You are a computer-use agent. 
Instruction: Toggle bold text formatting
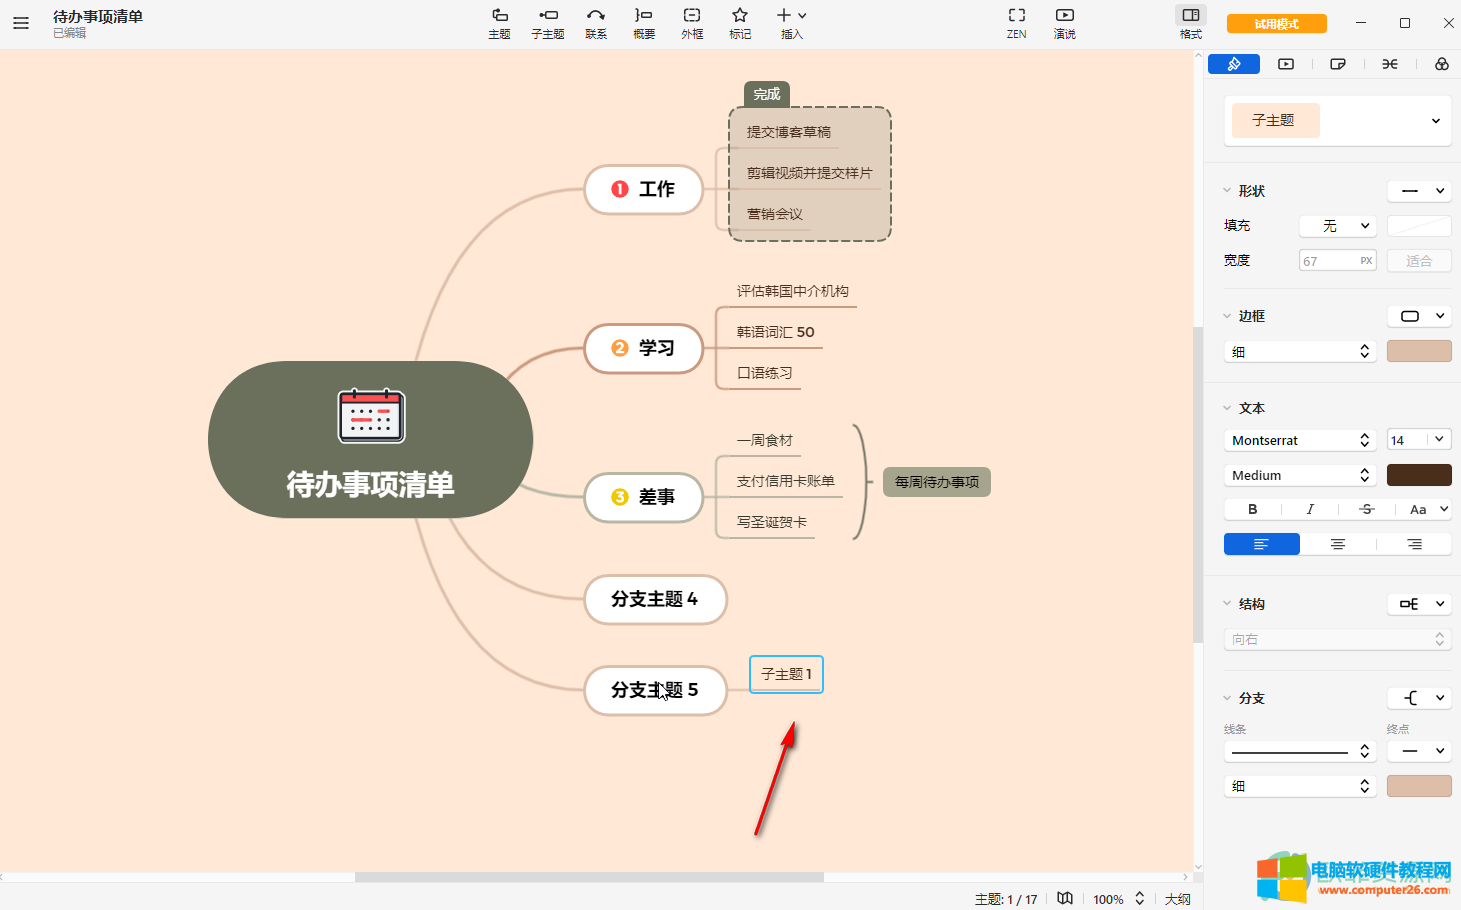pos(1253,509)
